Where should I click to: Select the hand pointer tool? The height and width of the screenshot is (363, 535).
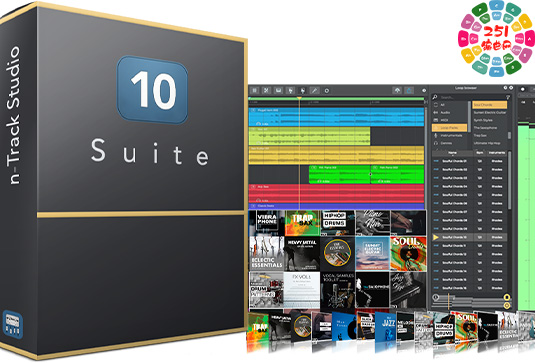[x=290, y=90]
